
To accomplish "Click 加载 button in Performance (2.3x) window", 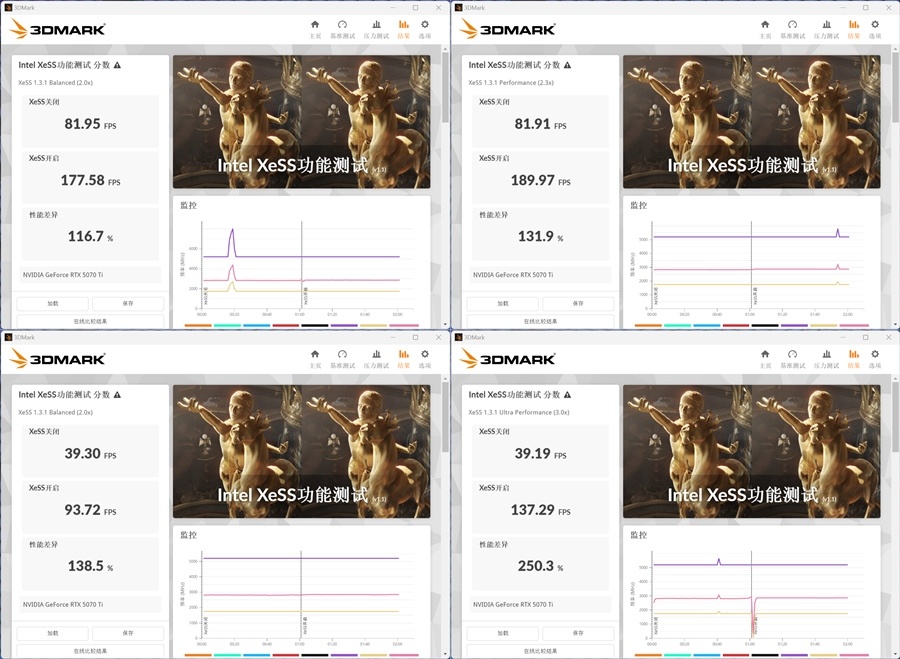I will 503,303.
